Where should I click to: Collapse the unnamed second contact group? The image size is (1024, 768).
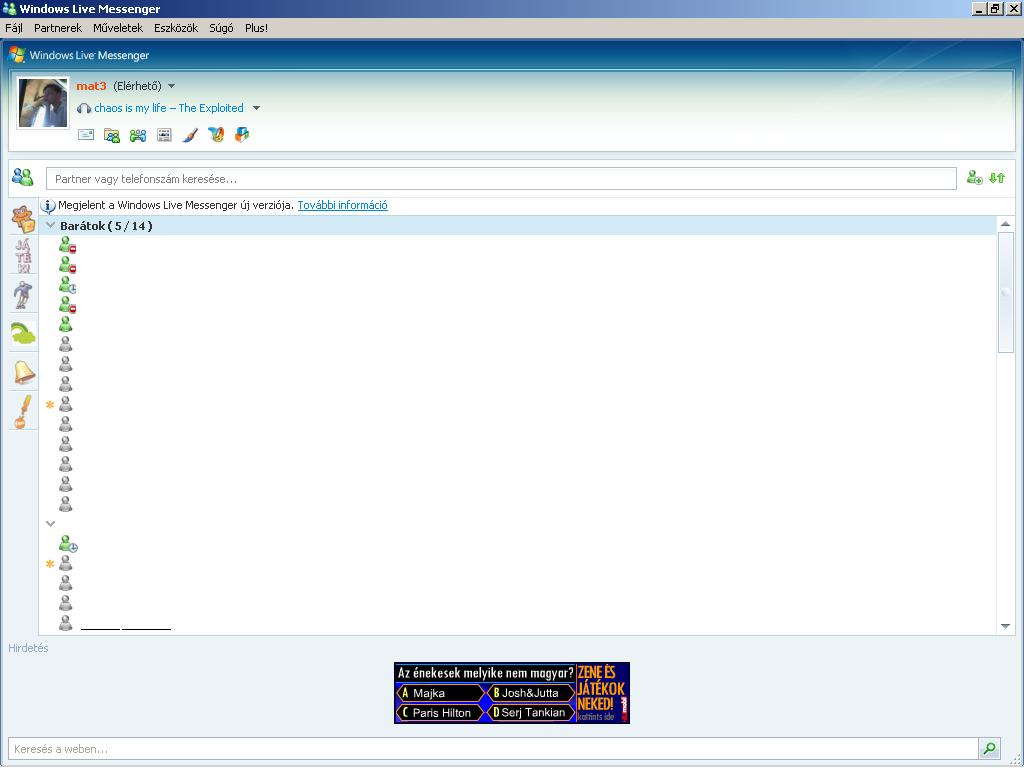(50, 524)
